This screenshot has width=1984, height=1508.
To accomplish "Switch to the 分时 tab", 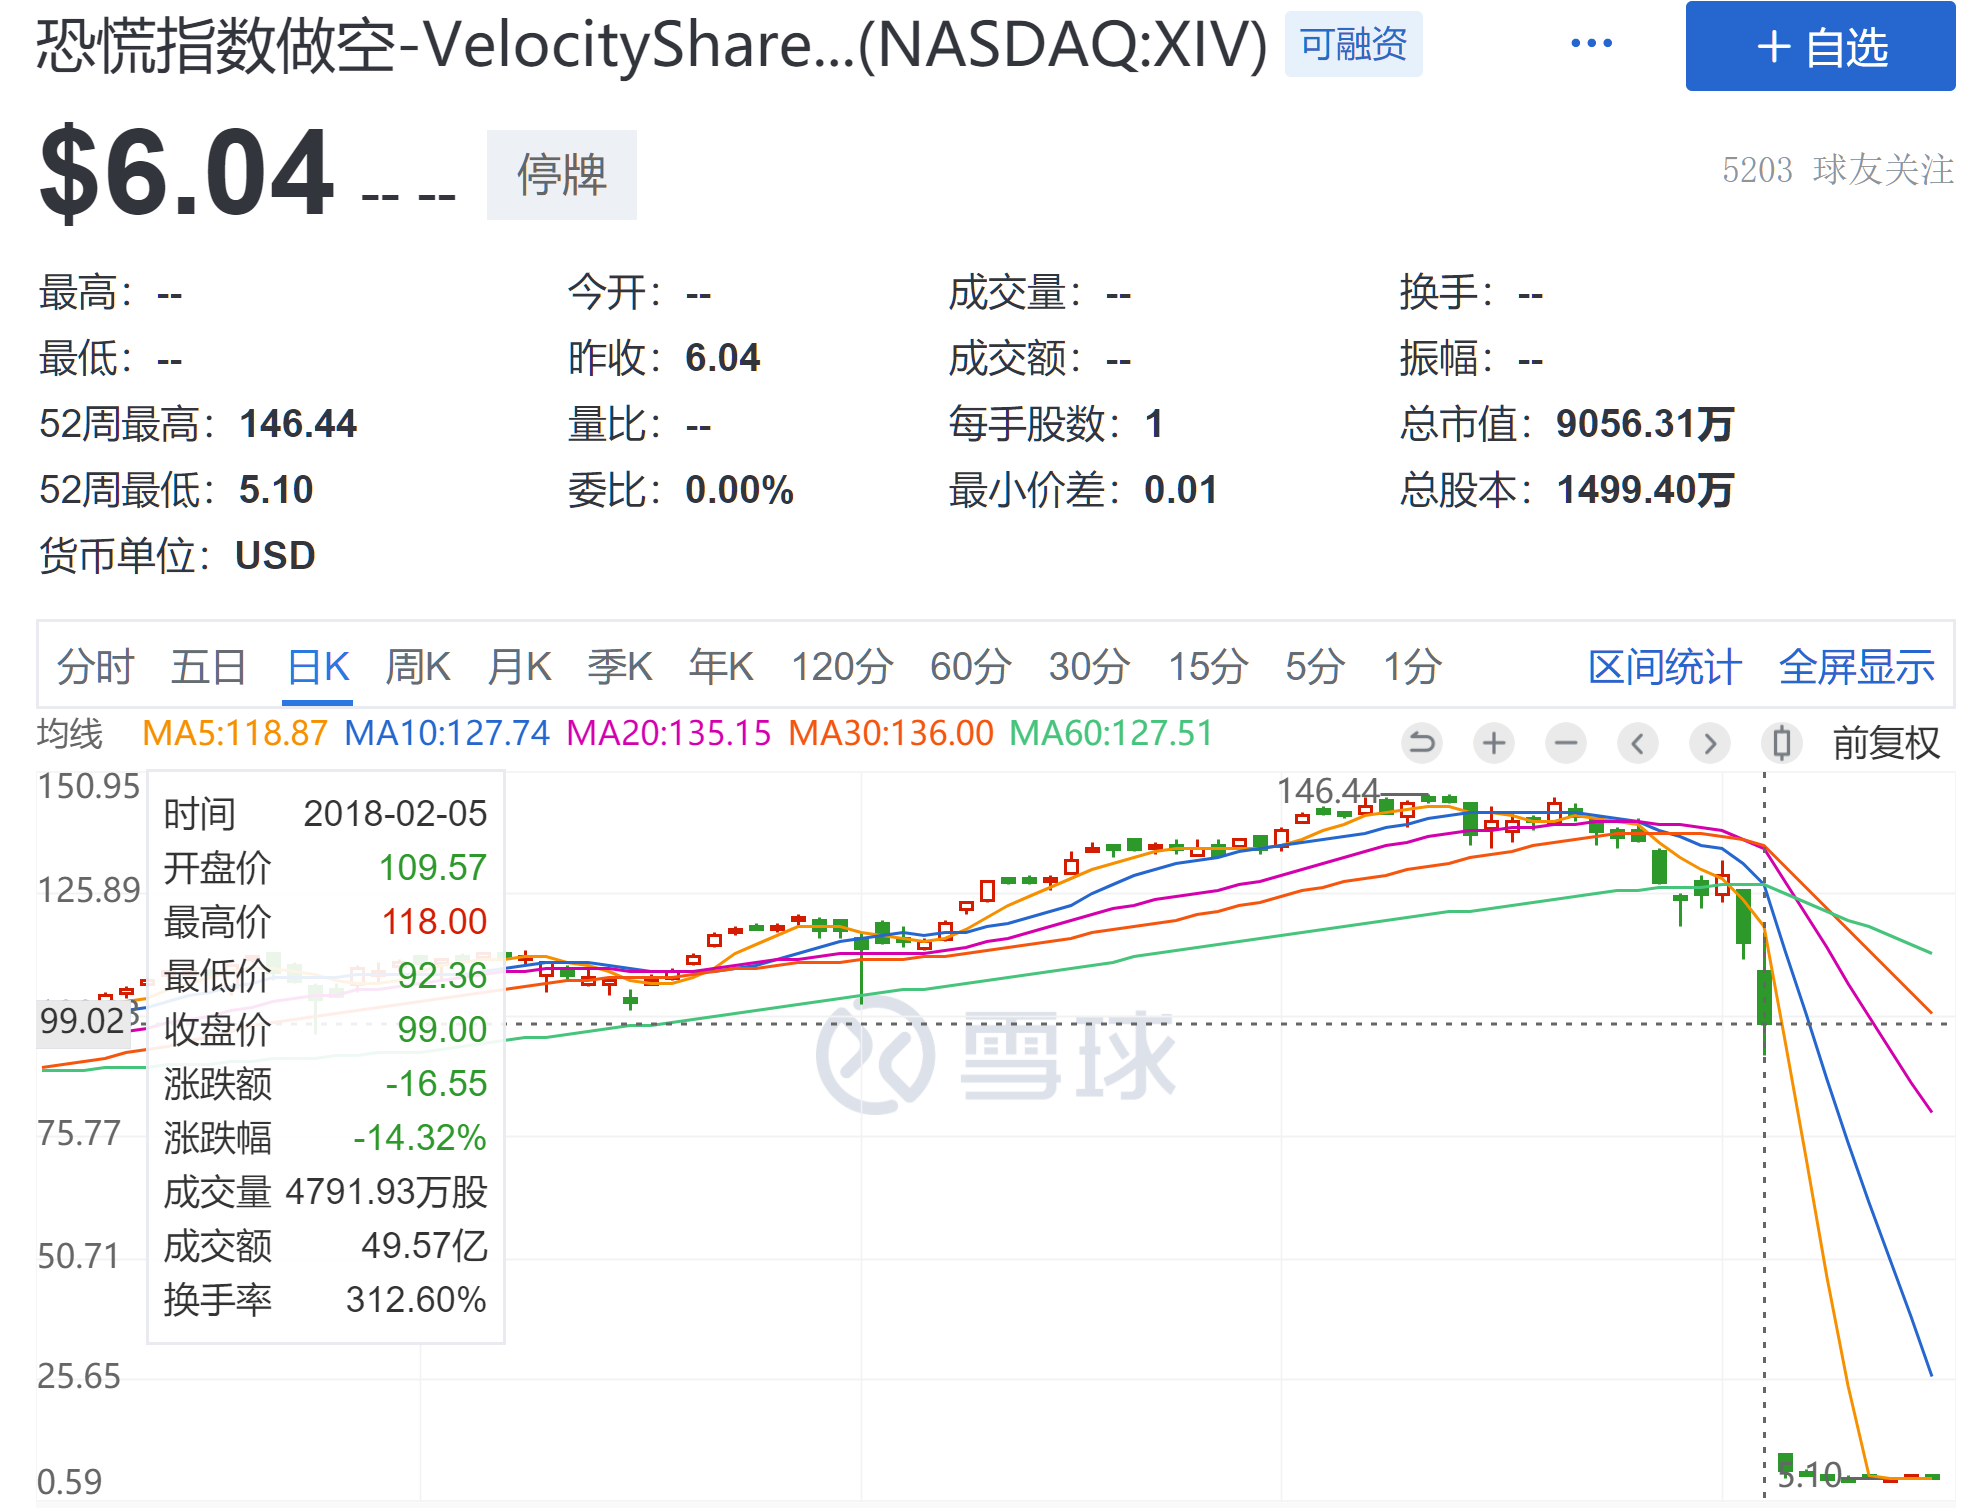I will 94,666.
